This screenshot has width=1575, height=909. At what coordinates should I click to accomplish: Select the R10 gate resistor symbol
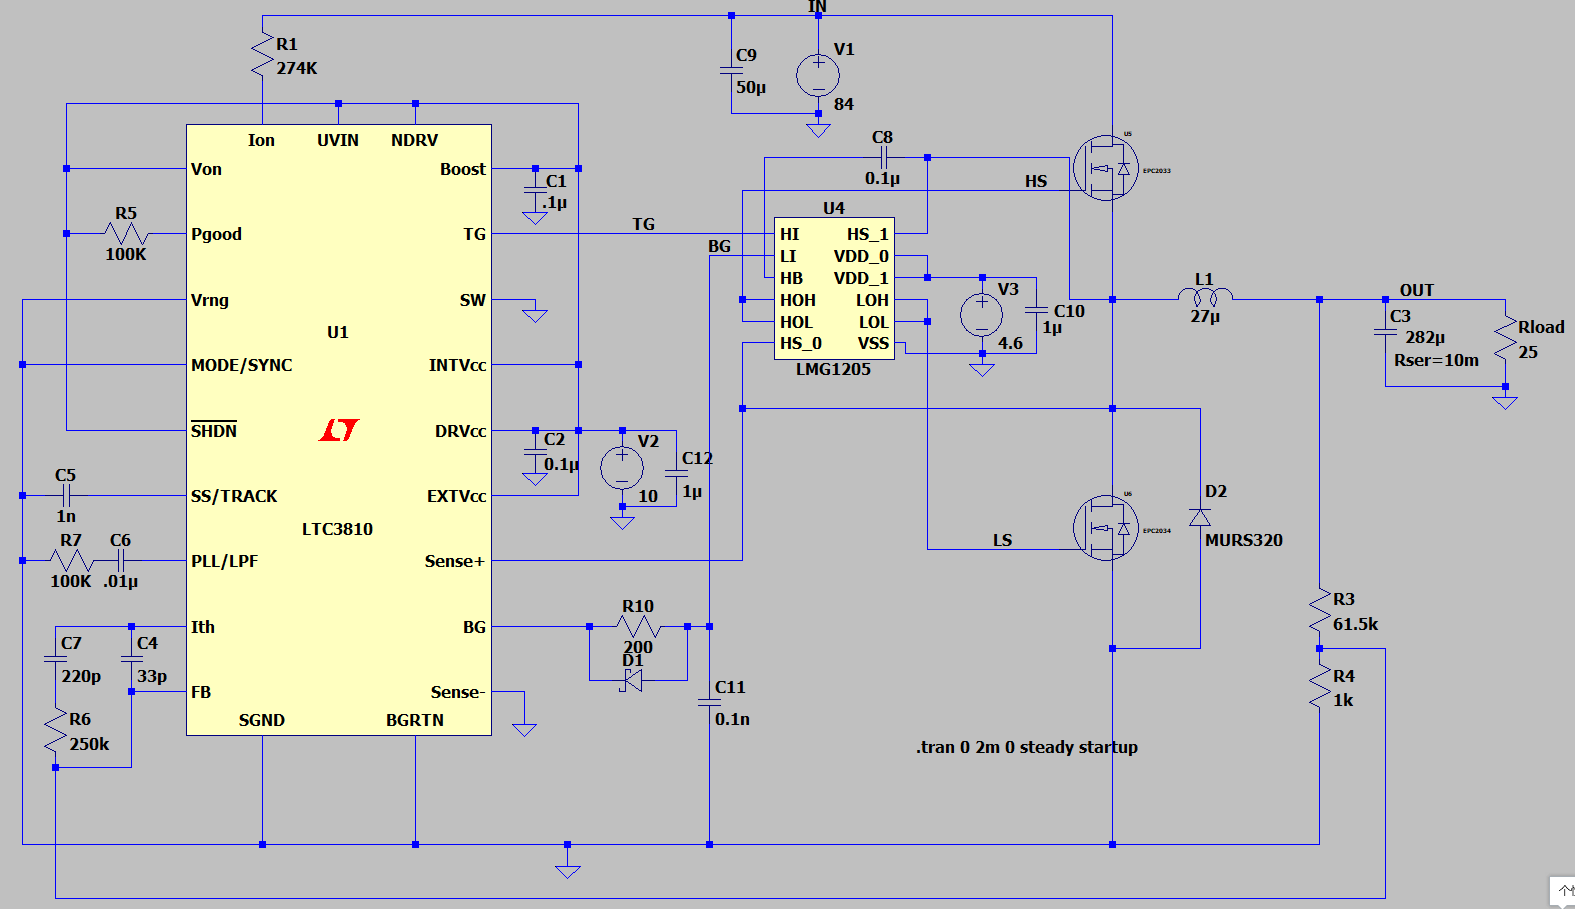click(x=638, y=626)
